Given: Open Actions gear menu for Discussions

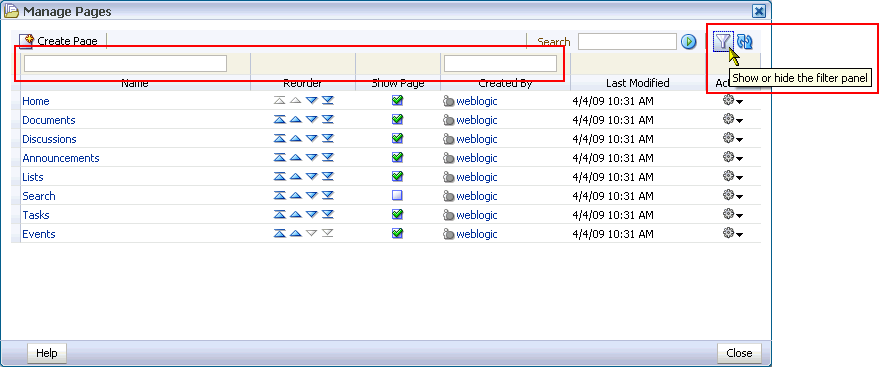Looking at the screenshot, I should [x=732, y=138].
